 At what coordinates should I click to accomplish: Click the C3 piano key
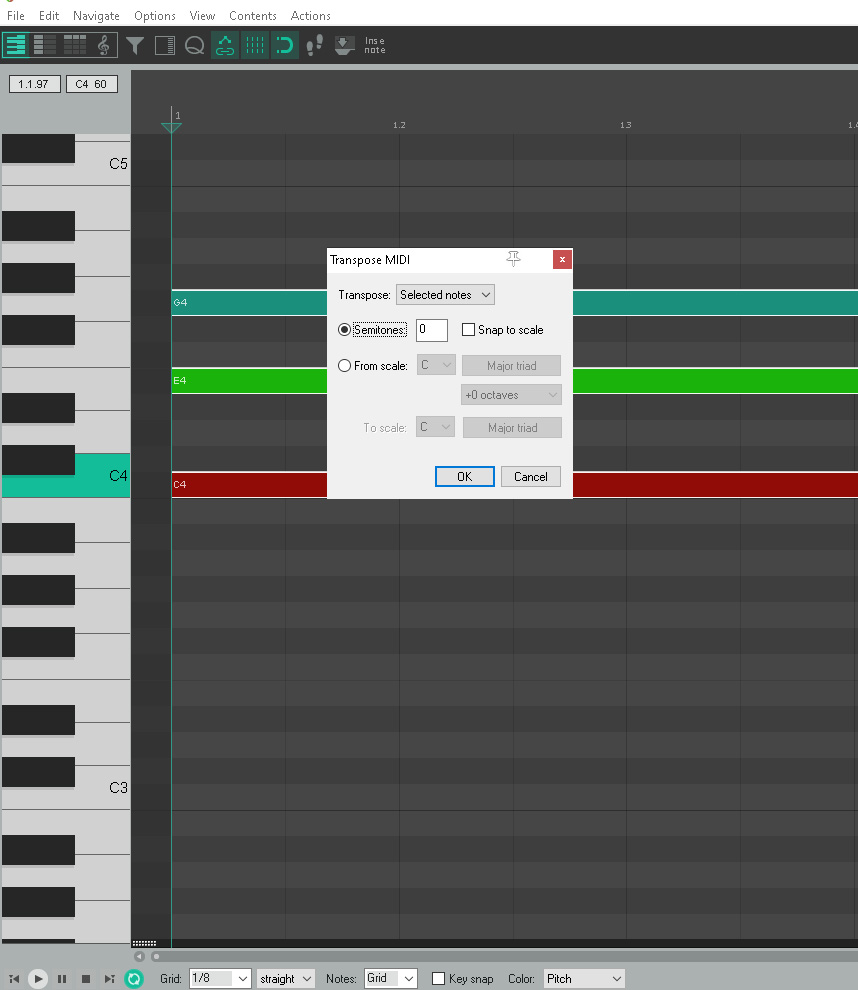pos(101,788)
